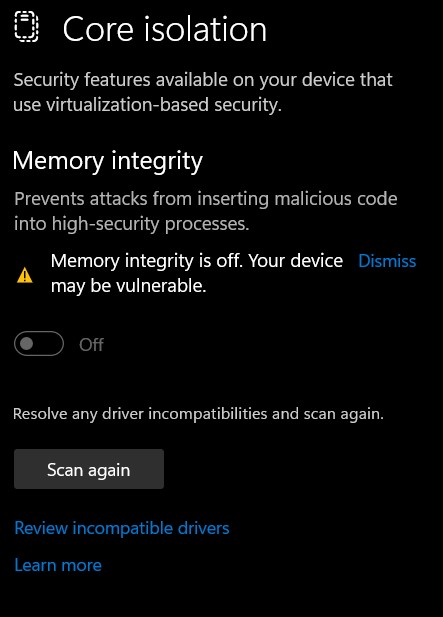Screen dimensions: 443x617
Task: Click the Memory integrity is off message
Action: [x=197, y=273]
